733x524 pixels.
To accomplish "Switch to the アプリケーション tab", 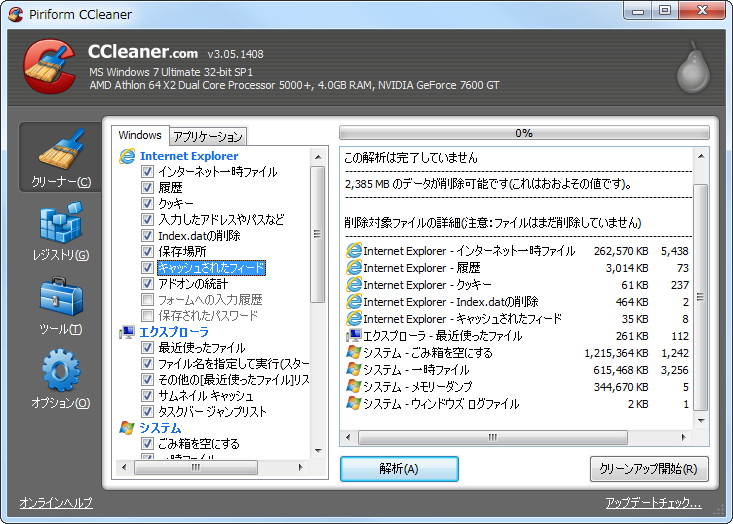I will 208,136.
